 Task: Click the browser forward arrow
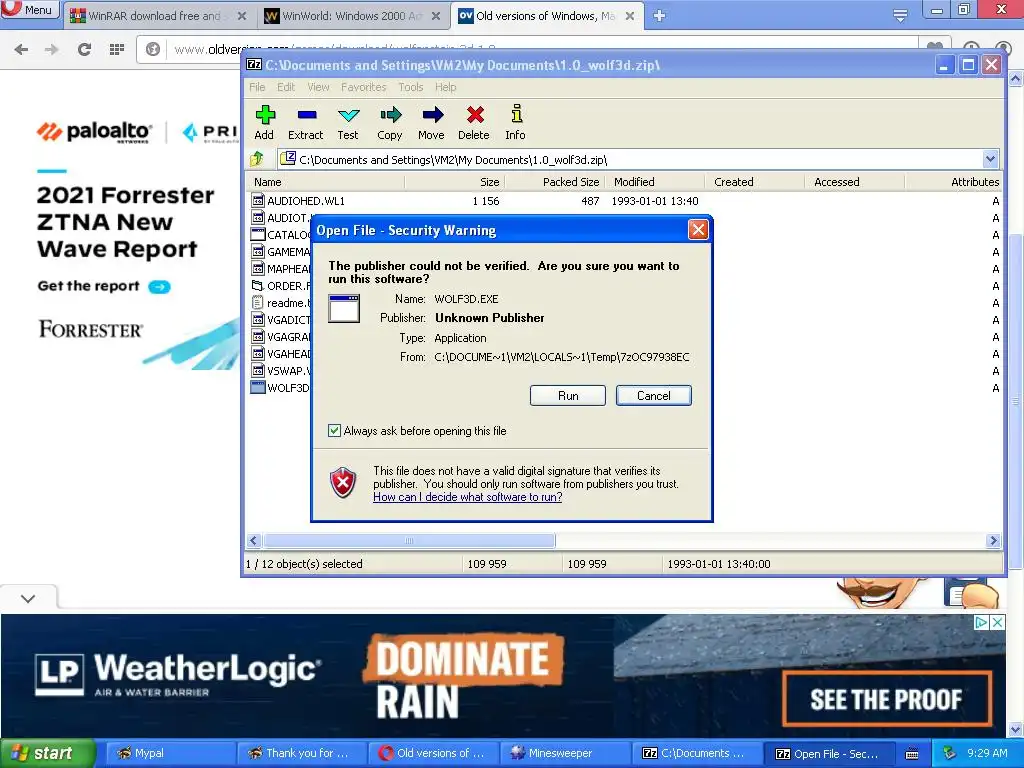click(x=52, y=49)
